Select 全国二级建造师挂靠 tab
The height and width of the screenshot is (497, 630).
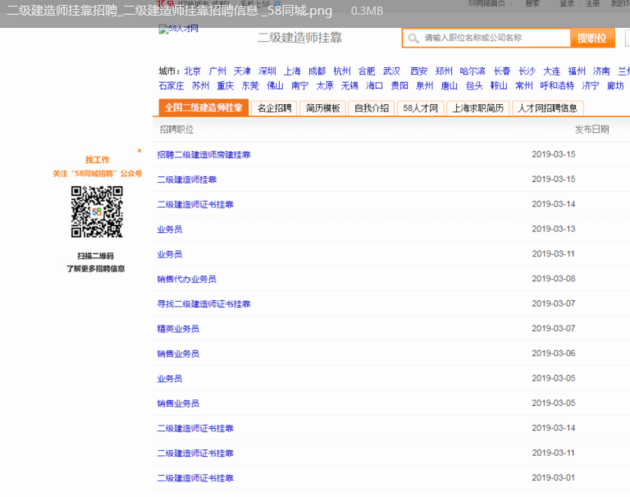pyautogui.click(x=203, y=108)
